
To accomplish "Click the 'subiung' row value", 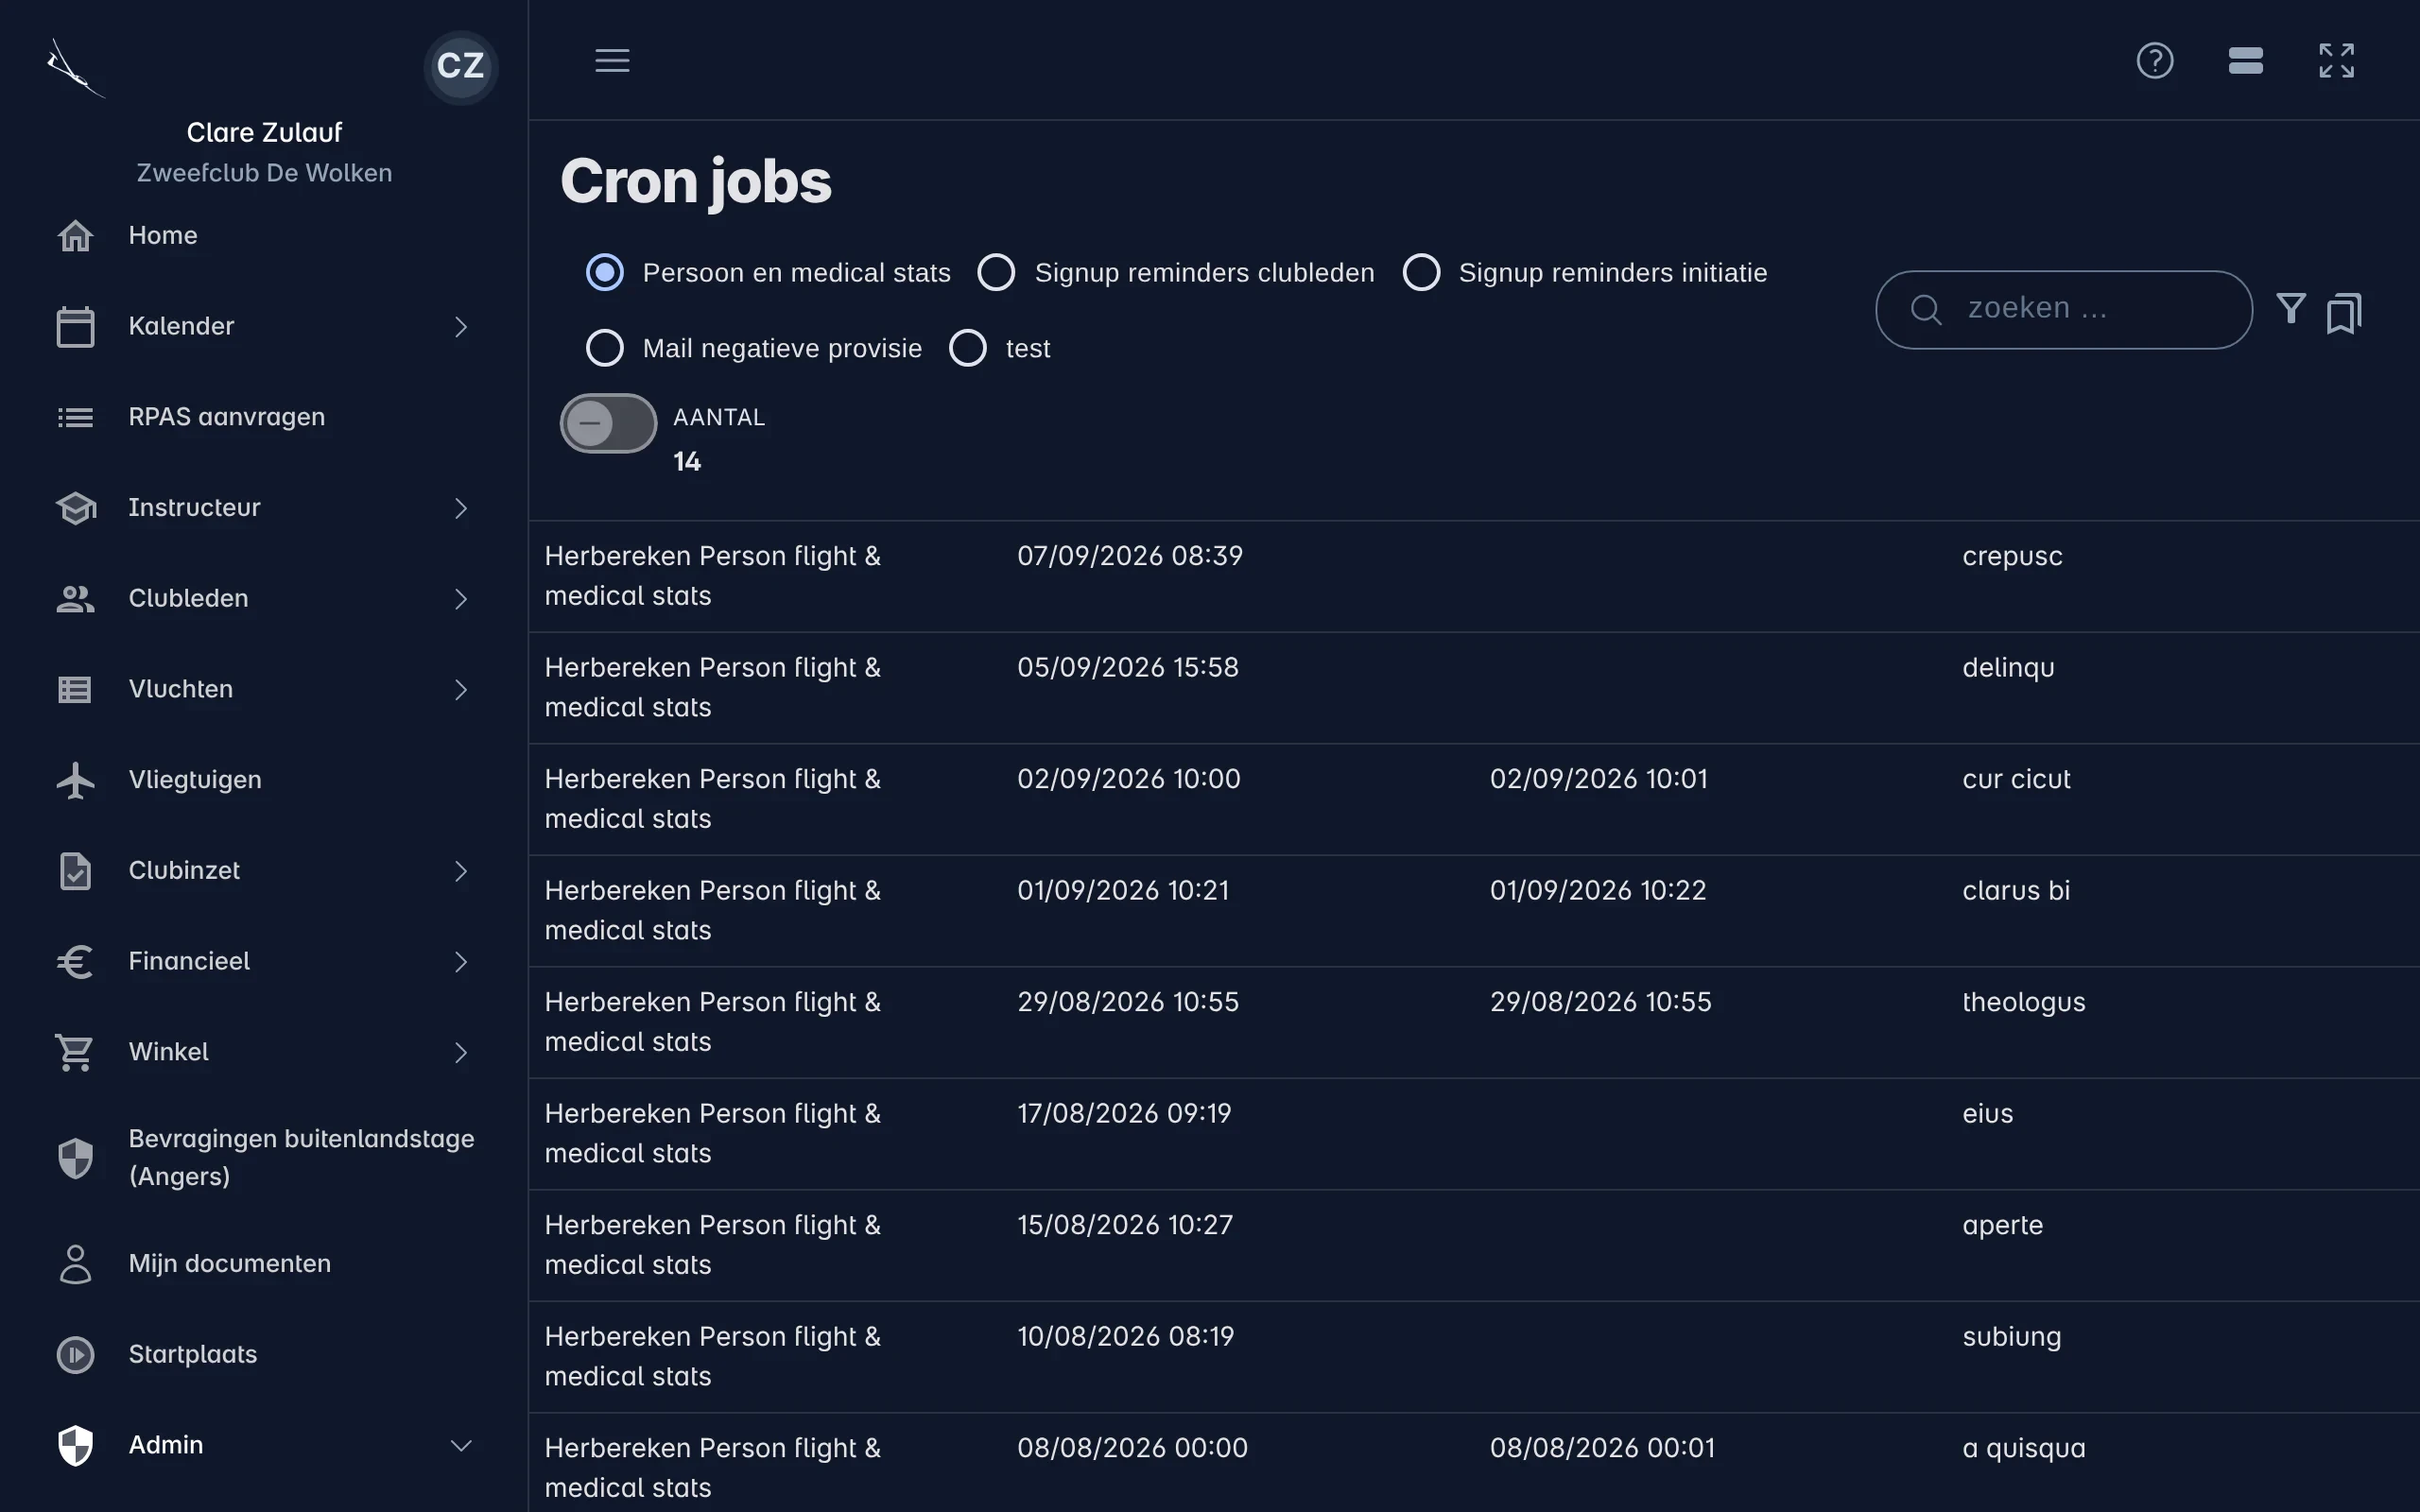I will pos(2011,1338).
